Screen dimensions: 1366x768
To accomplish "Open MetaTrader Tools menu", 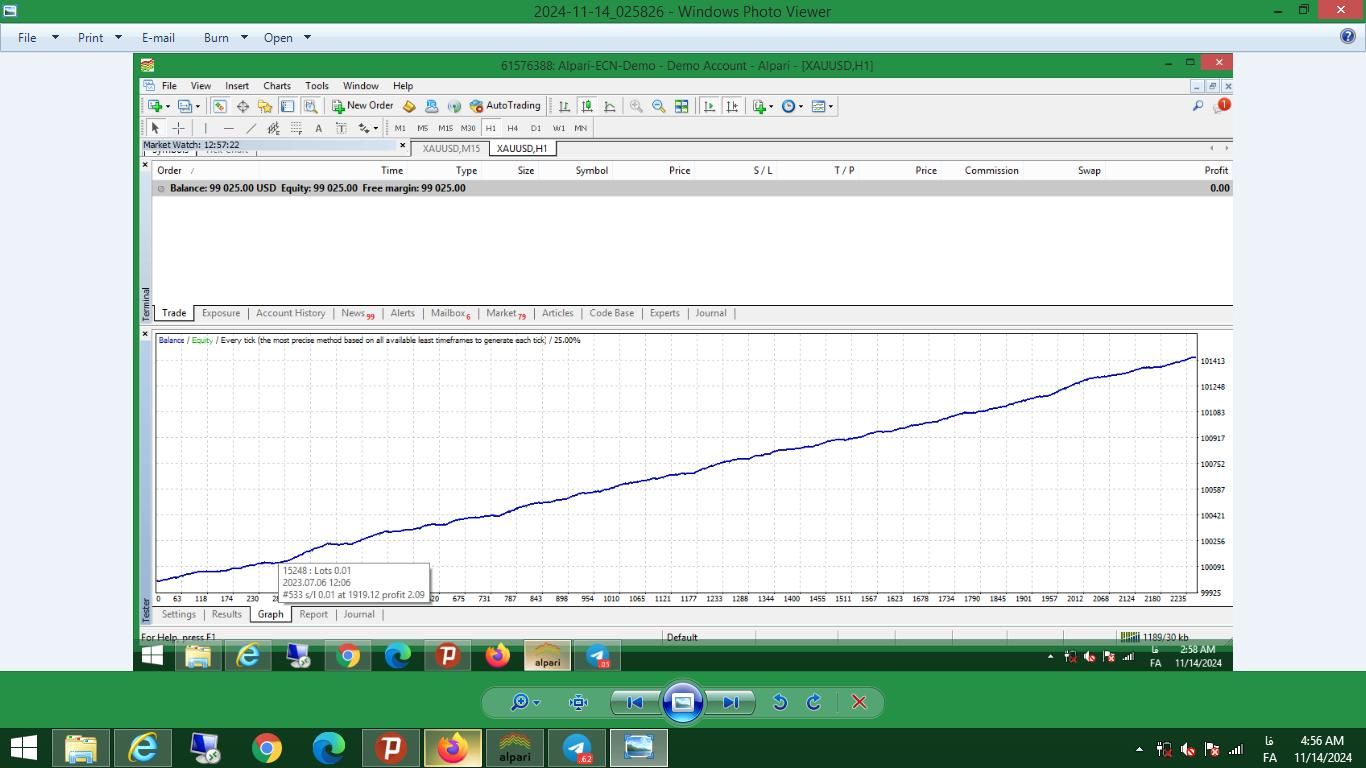I will click(317, 86).
